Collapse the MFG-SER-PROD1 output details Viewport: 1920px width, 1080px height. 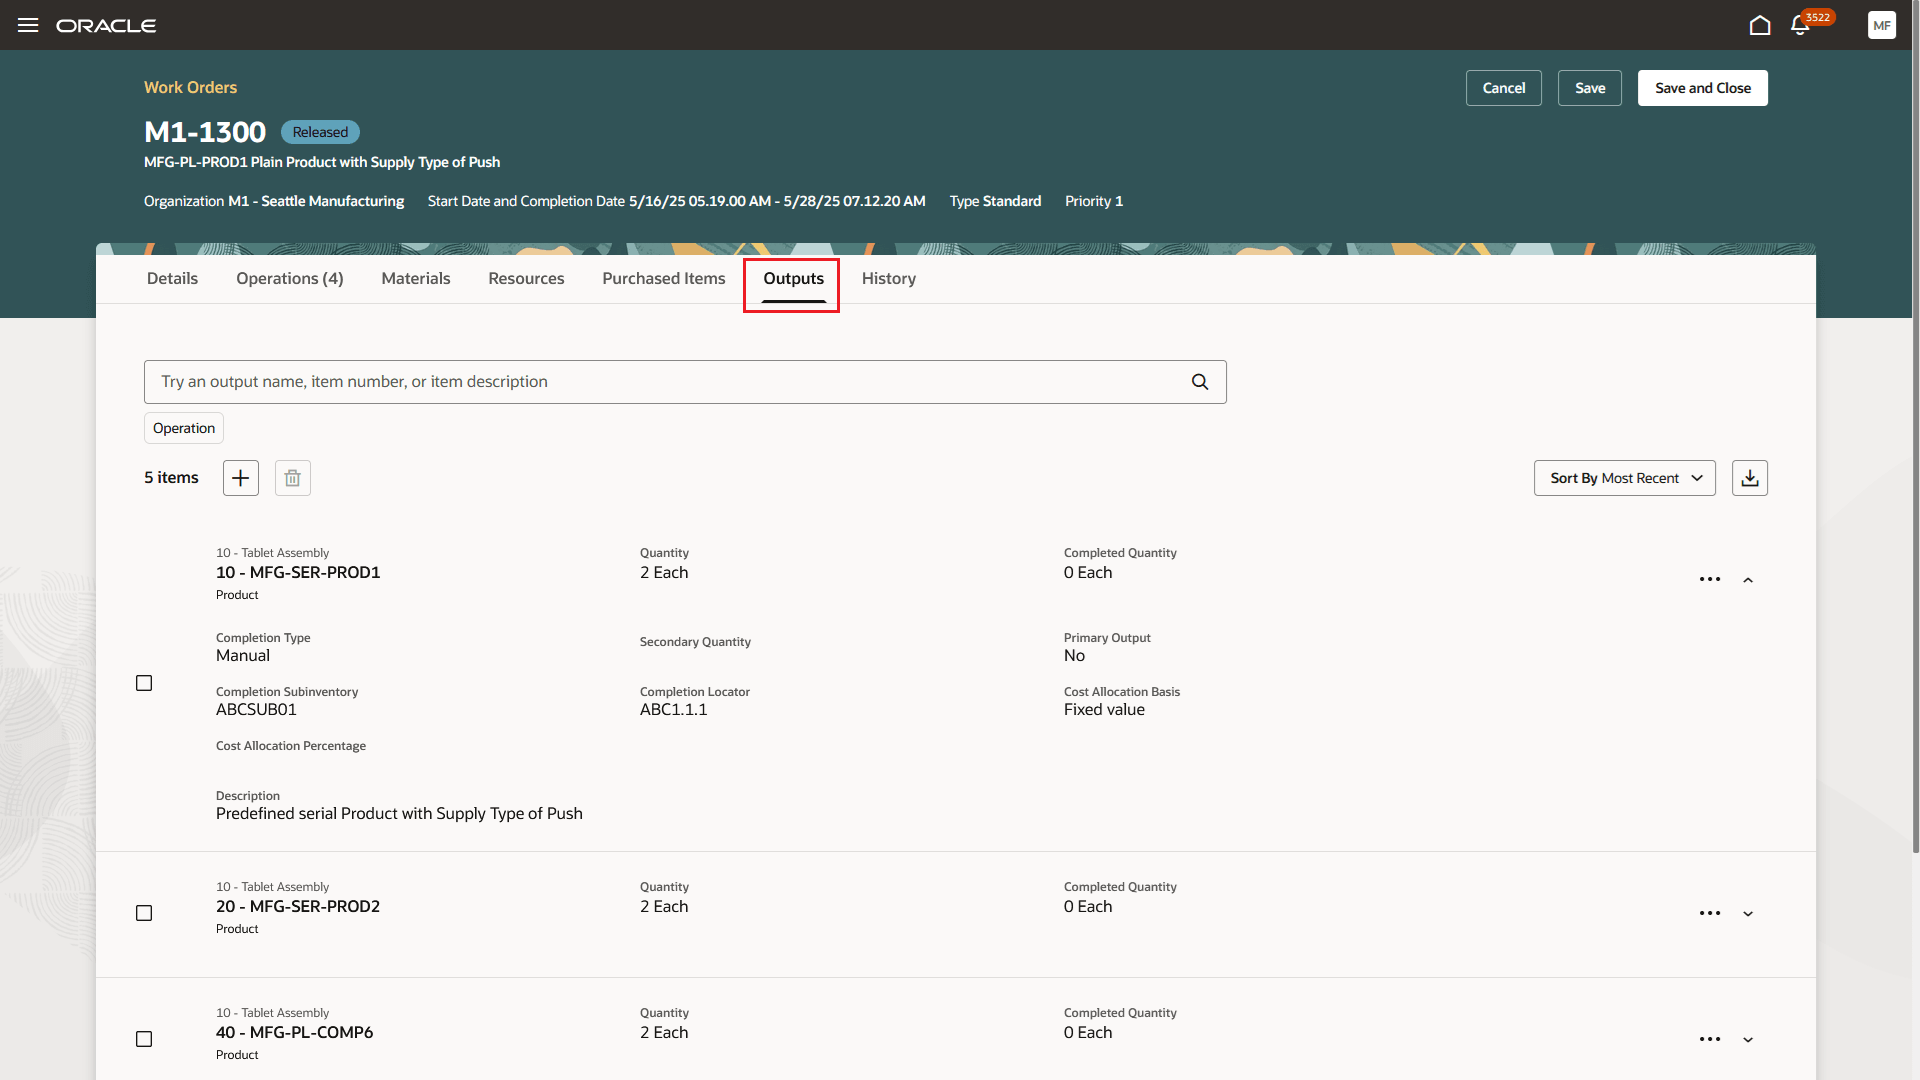pos(1748,580)
